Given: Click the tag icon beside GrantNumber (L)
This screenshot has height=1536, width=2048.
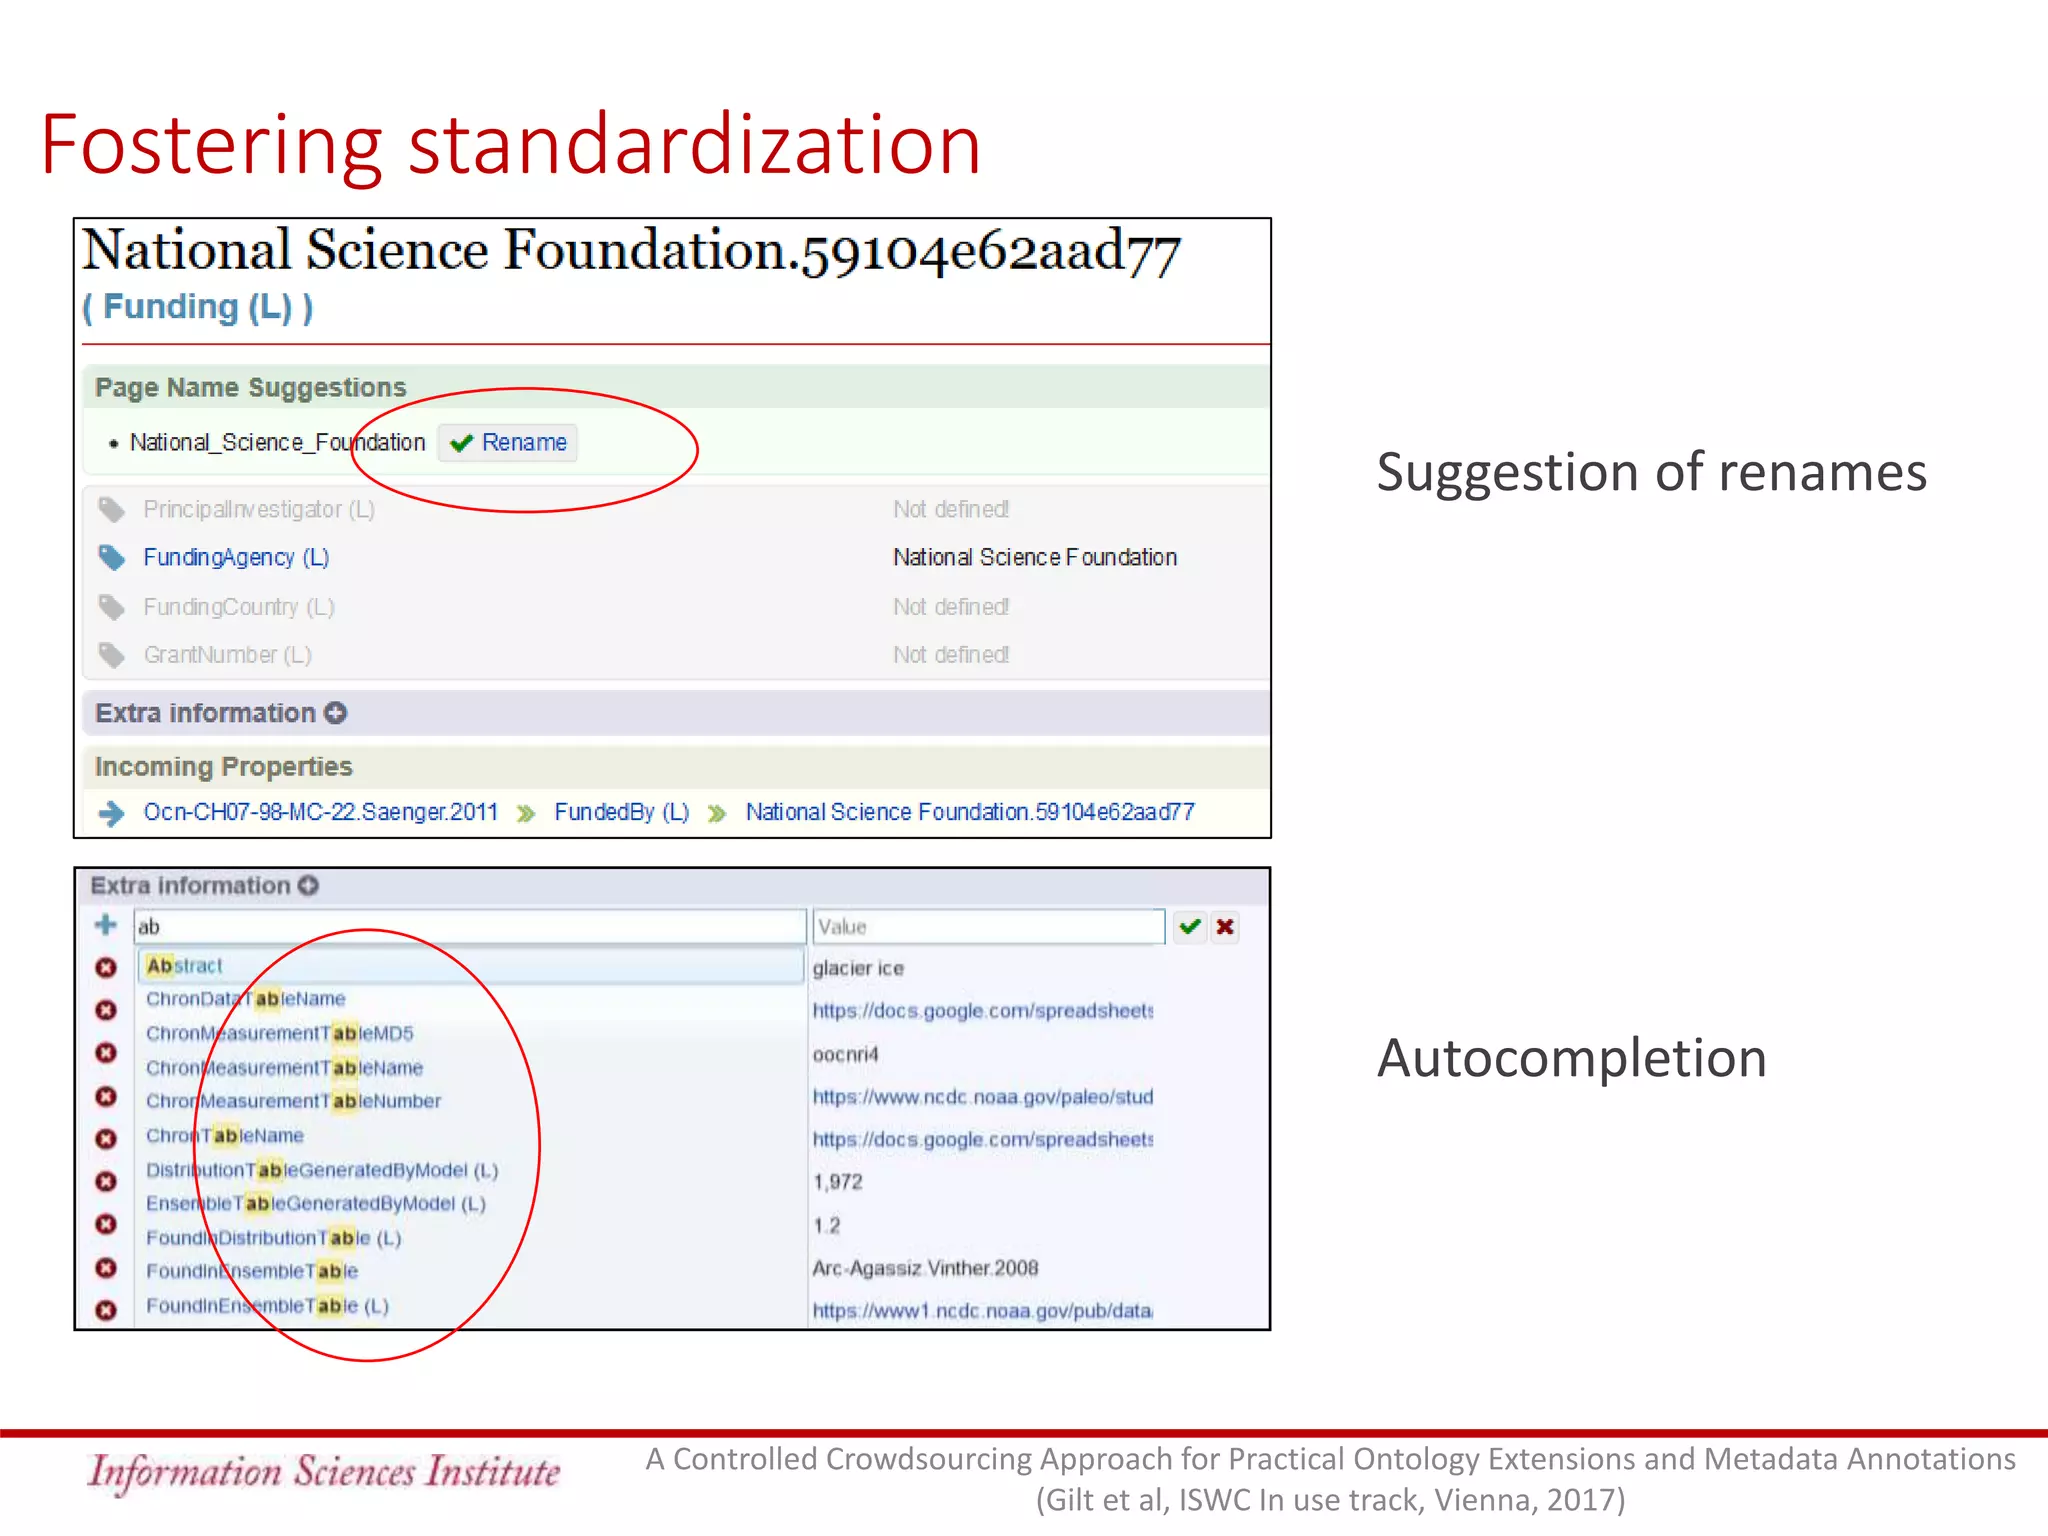Looking at the screenshot, I should point(111,655).
